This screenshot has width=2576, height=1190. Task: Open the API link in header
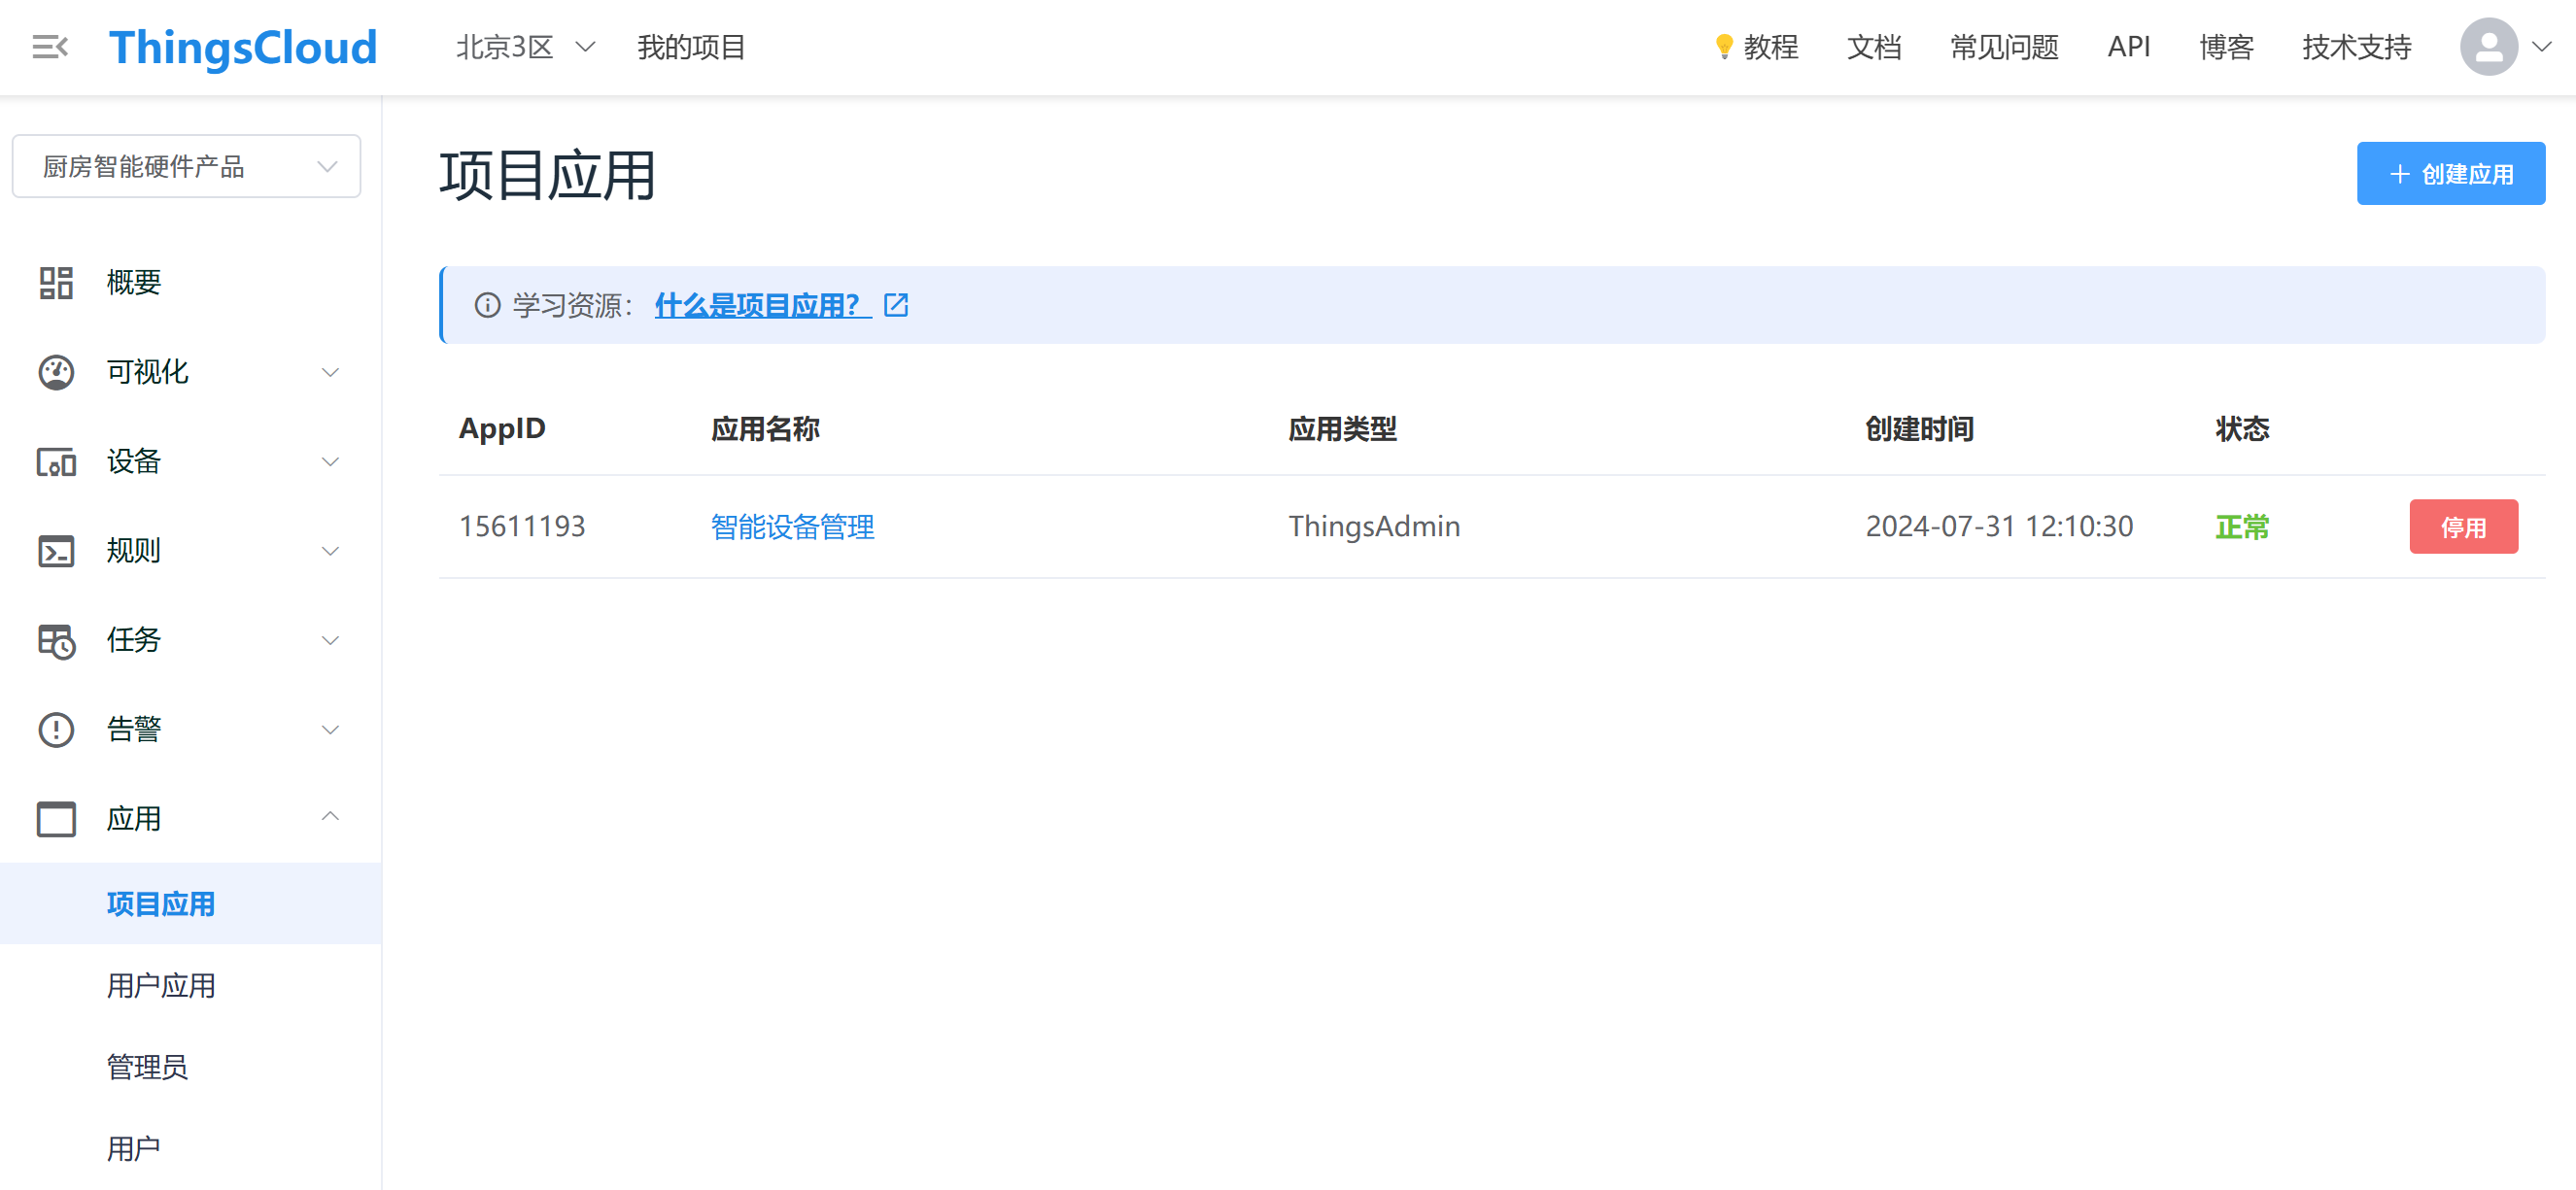coord(2128,47)
